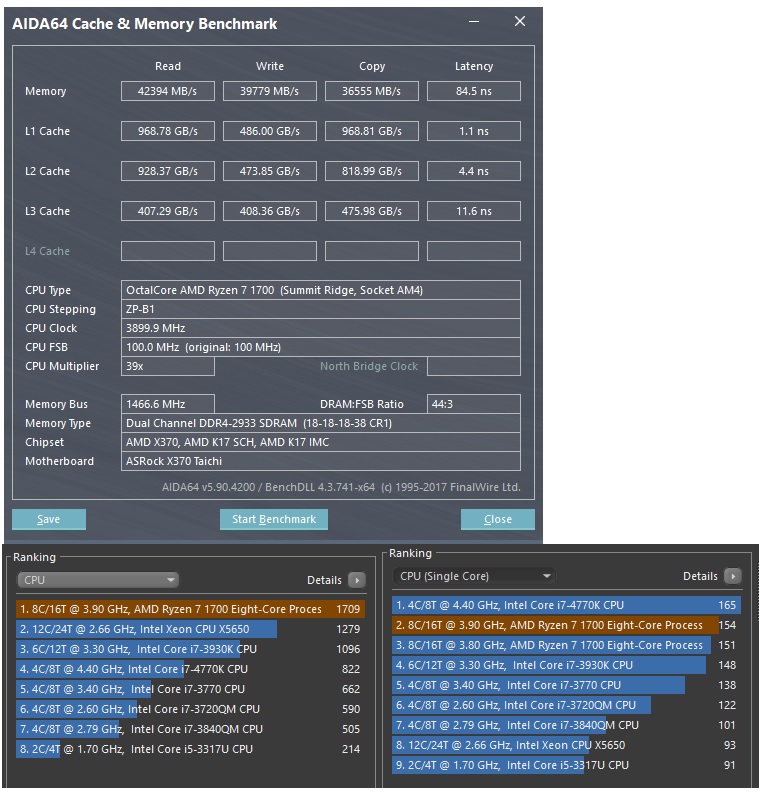
Task: Click CPU FSB value 100.0 MHz
Action: (x=320, y=347)
